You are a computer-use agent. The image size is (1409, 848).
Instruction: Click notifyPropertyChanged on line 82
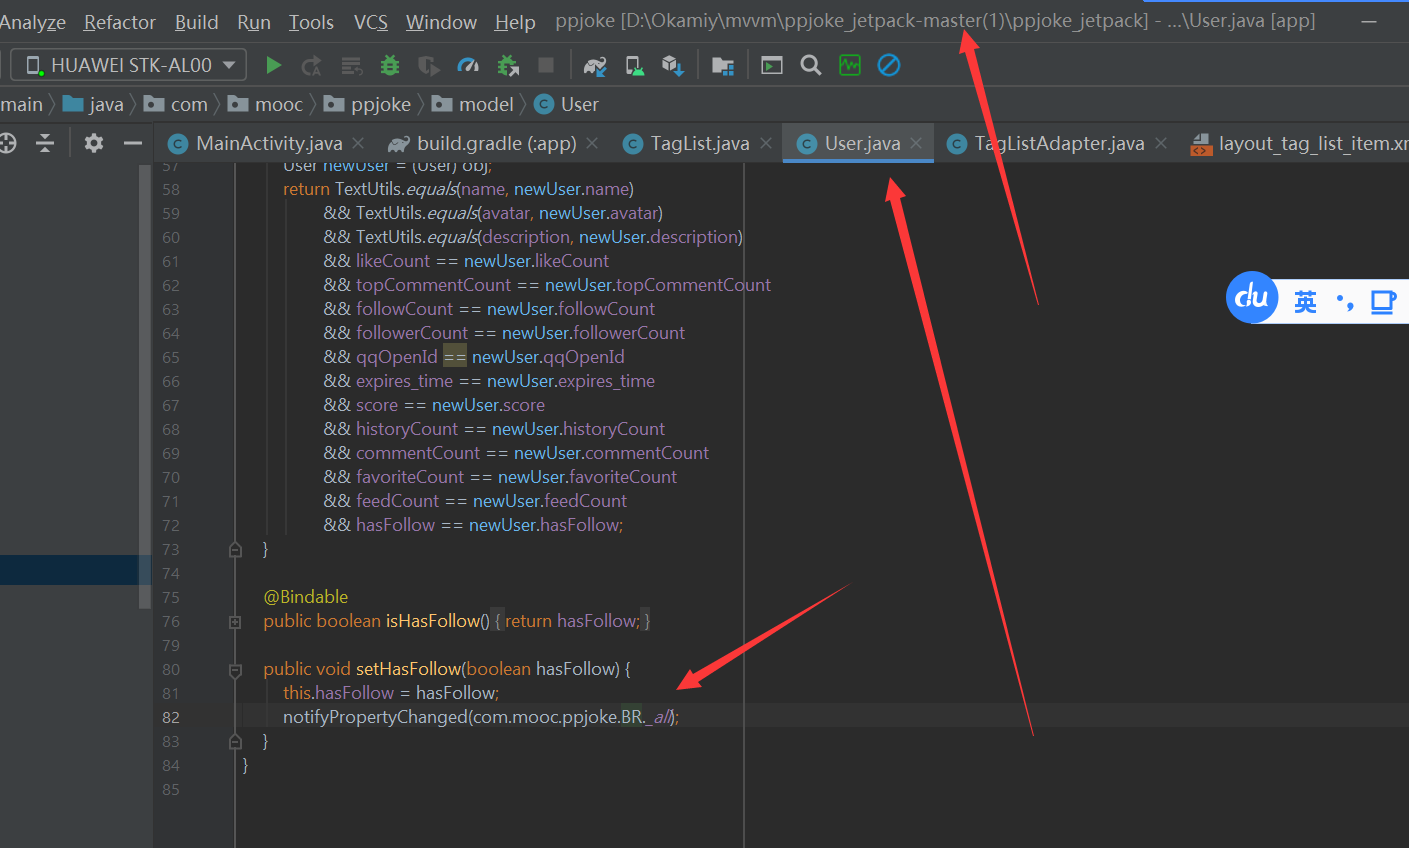pos(375,717)
